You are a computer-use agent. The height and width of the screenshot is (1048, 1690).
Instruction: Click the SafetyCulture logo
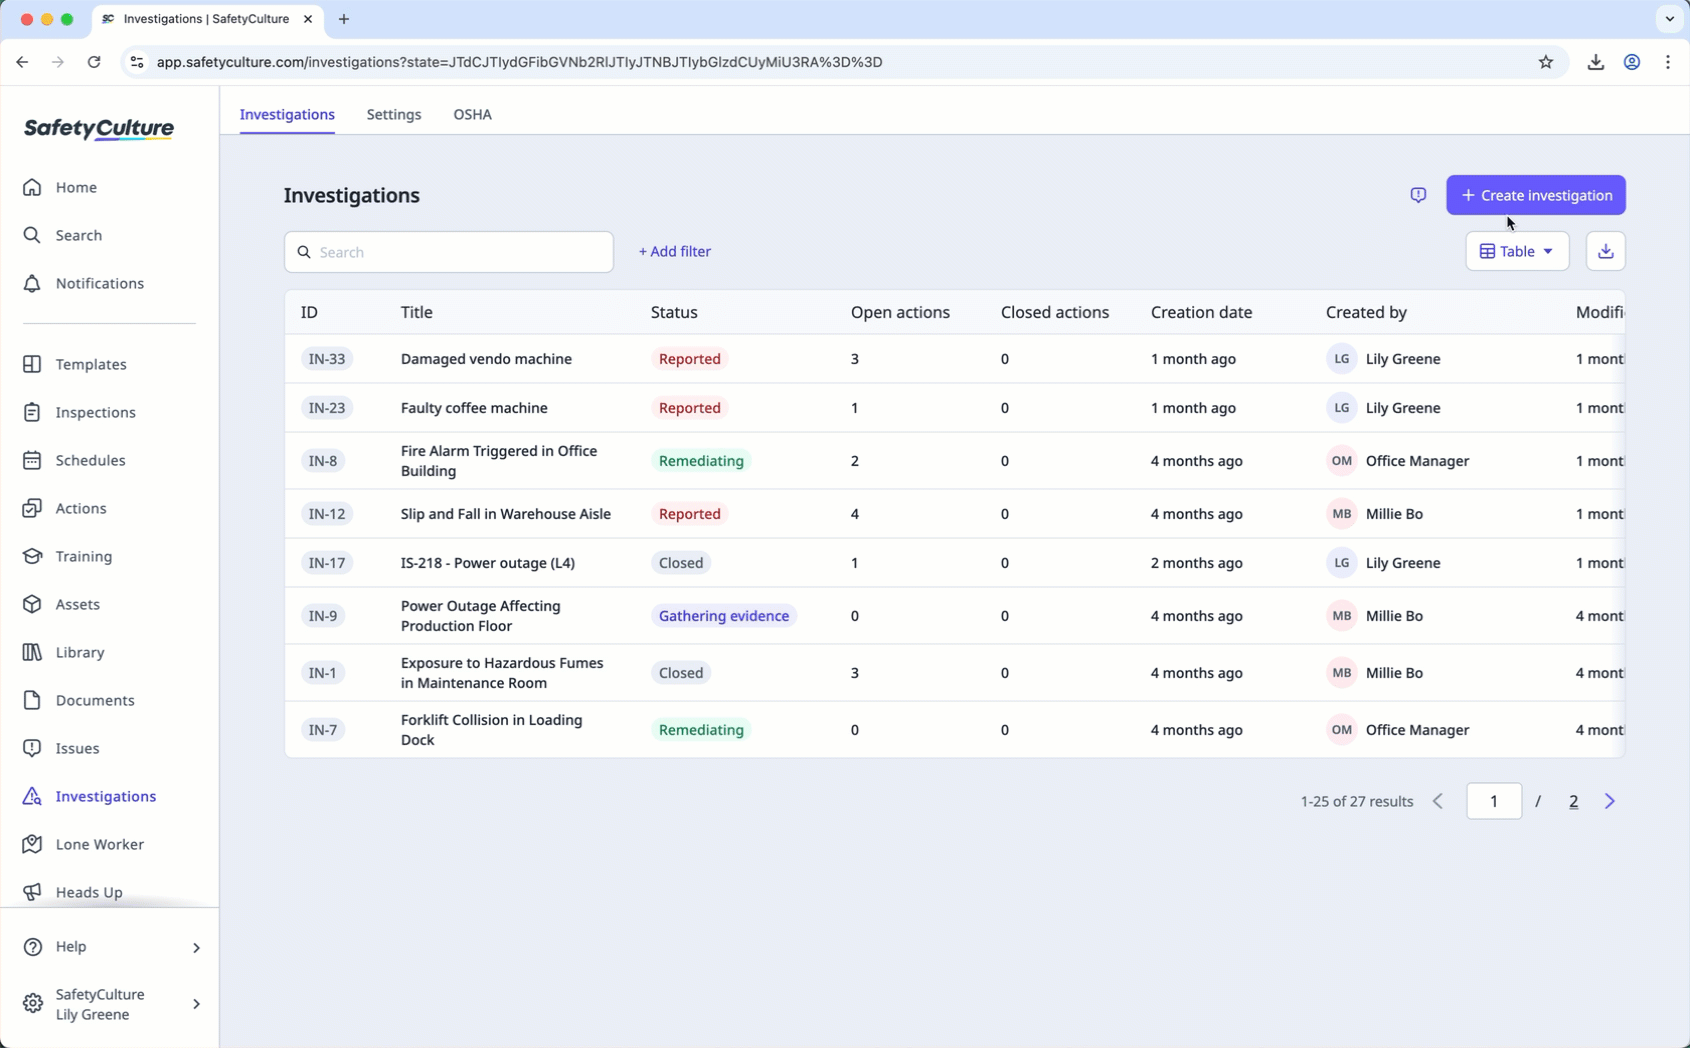click(x=99, y=129)
